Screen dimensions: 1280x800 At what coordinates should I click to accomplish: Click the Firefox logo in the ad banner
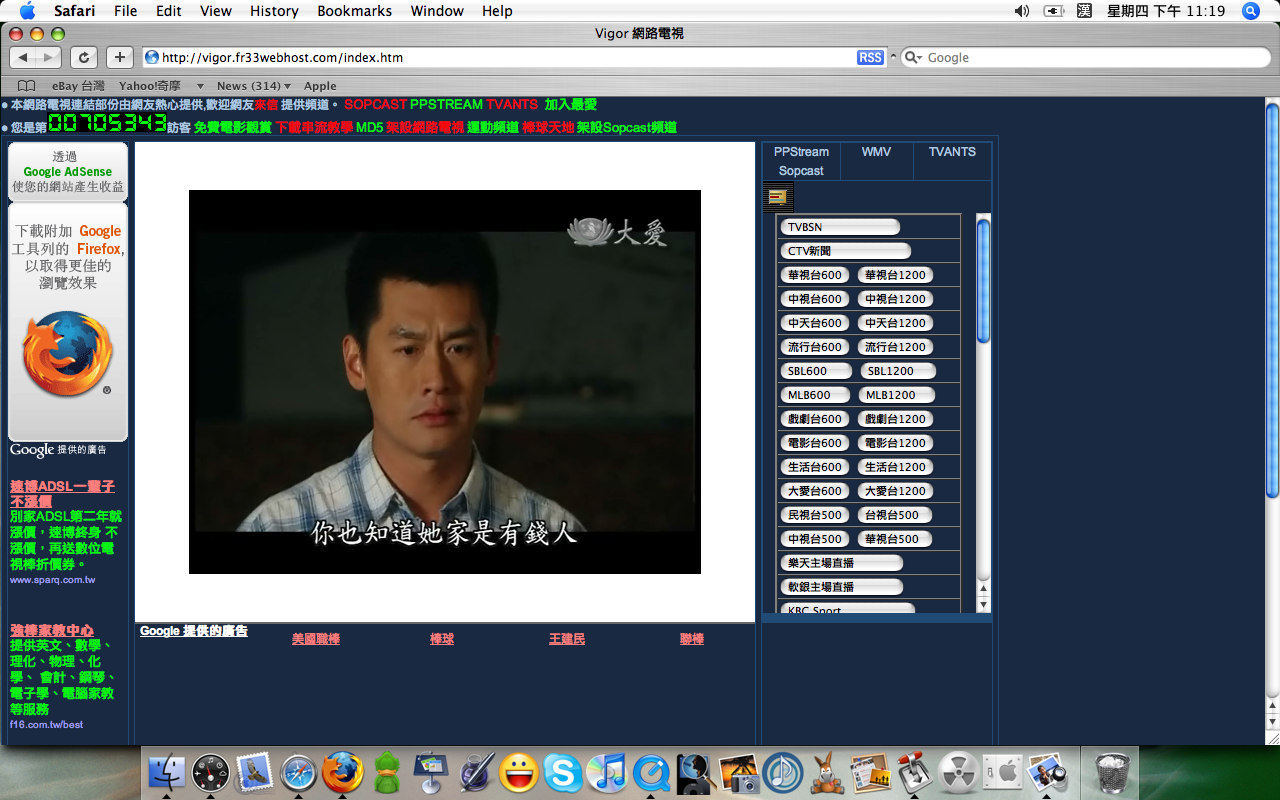click(x=68, y=355)
